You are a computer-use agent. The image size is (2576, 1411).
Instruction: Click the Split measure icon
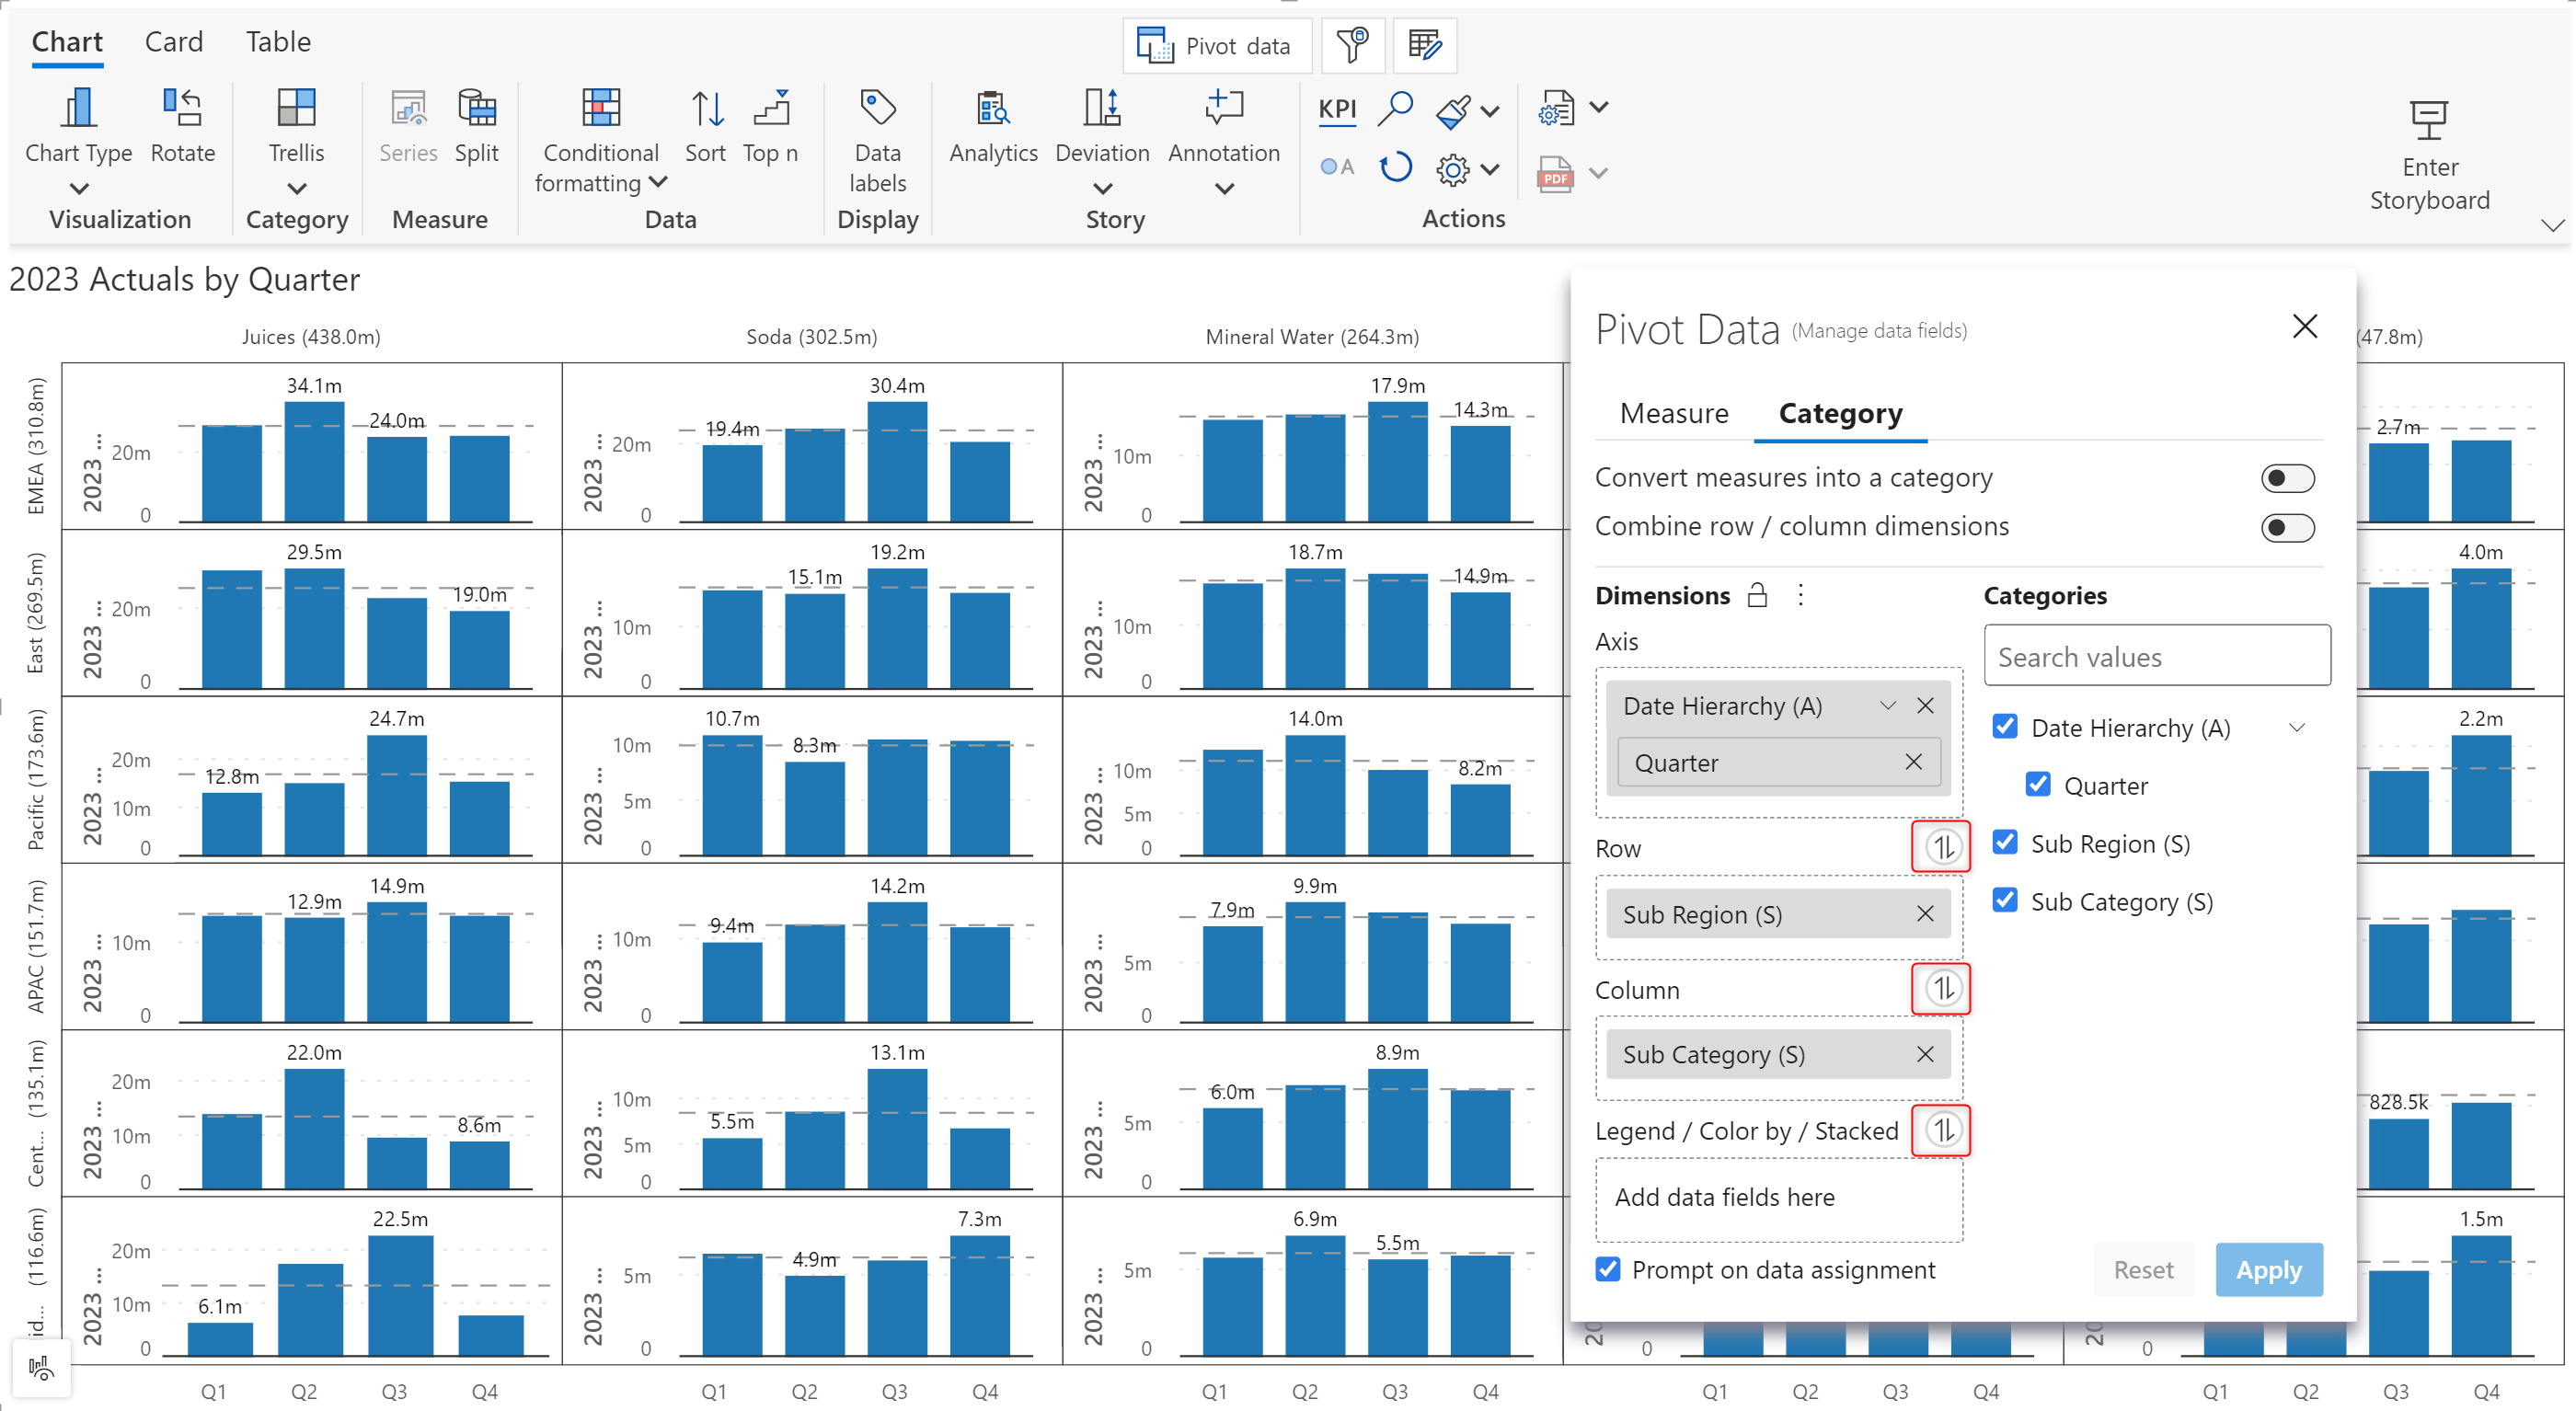click(477, 108)
